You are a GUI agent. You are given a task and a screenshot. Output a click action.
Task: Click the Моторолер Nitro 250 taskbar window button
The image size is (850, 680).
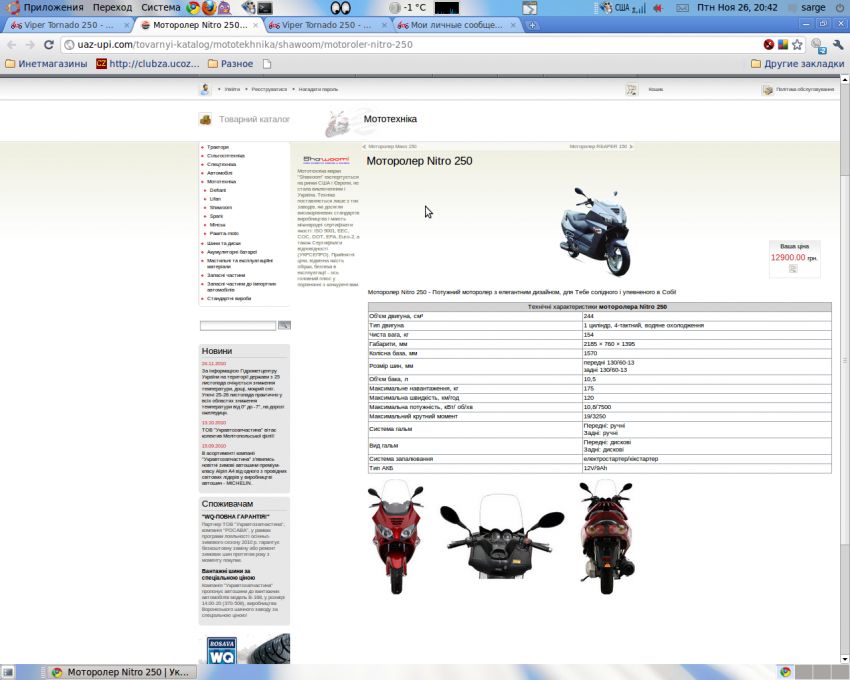tap(121, 672)
